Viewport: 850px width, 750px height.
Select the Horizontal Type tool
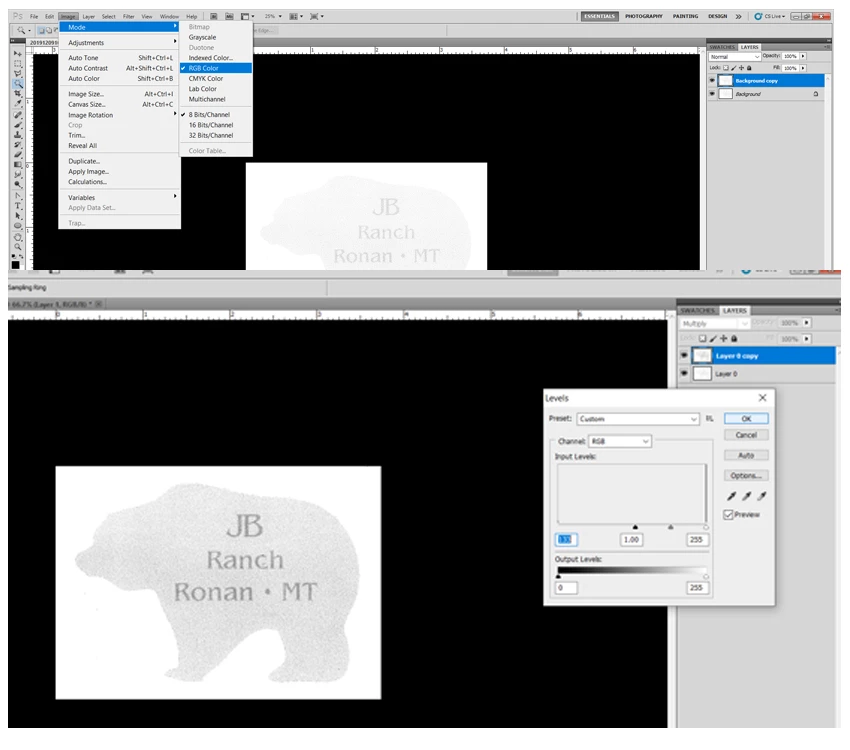18,205
